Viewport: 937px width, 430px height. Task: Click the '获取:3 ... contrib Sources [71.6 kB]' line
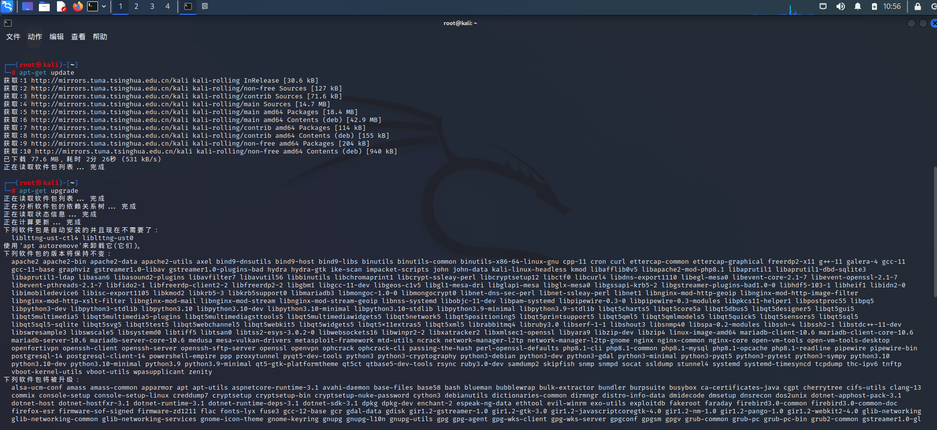coord(173,96)
